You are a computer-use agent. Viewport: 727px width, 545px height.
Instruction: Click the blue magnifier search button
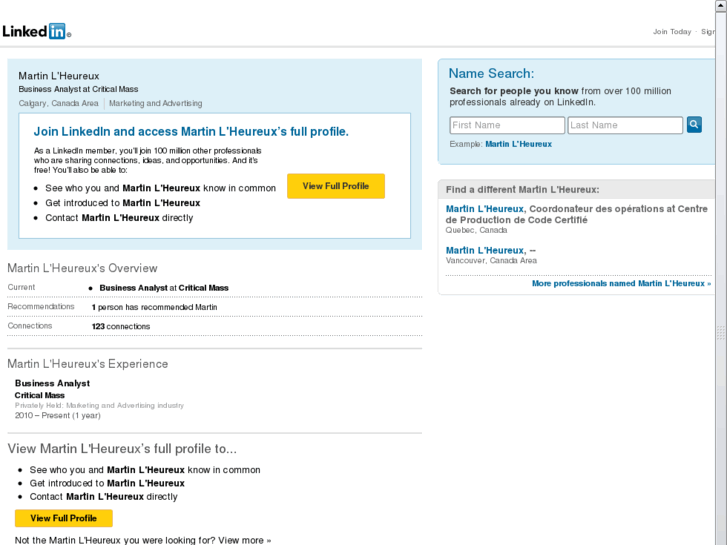(694, 124)
